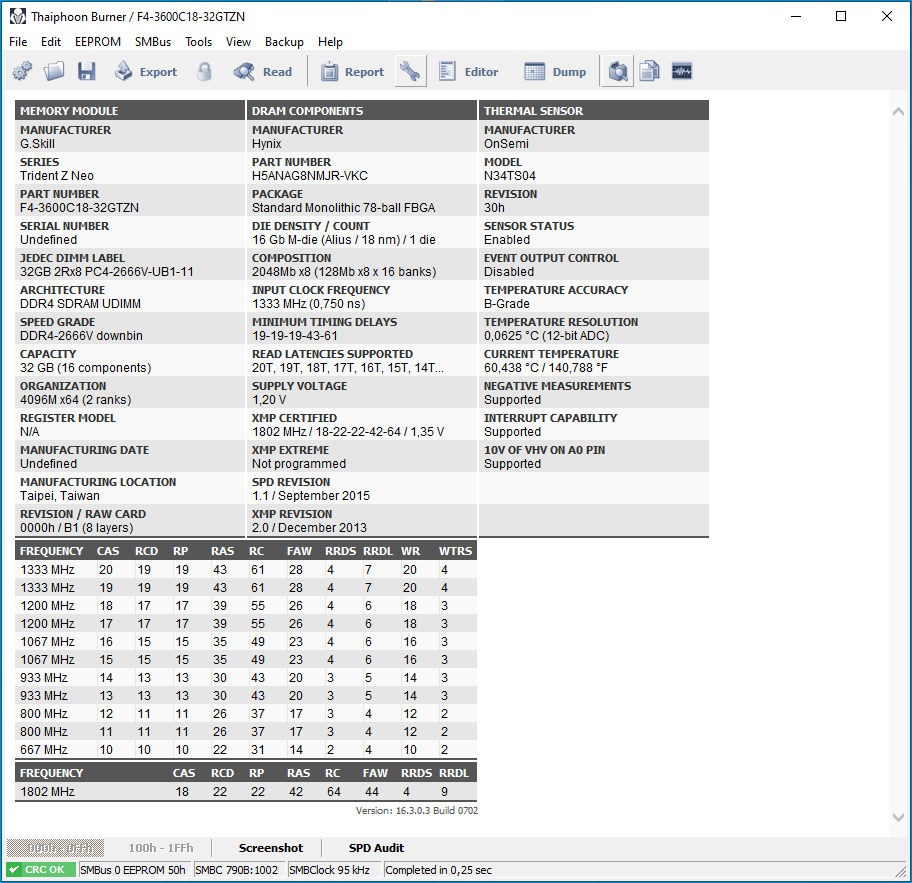
Task: Click the DRAM COMPONENTS column header
Action: (361, 111)
